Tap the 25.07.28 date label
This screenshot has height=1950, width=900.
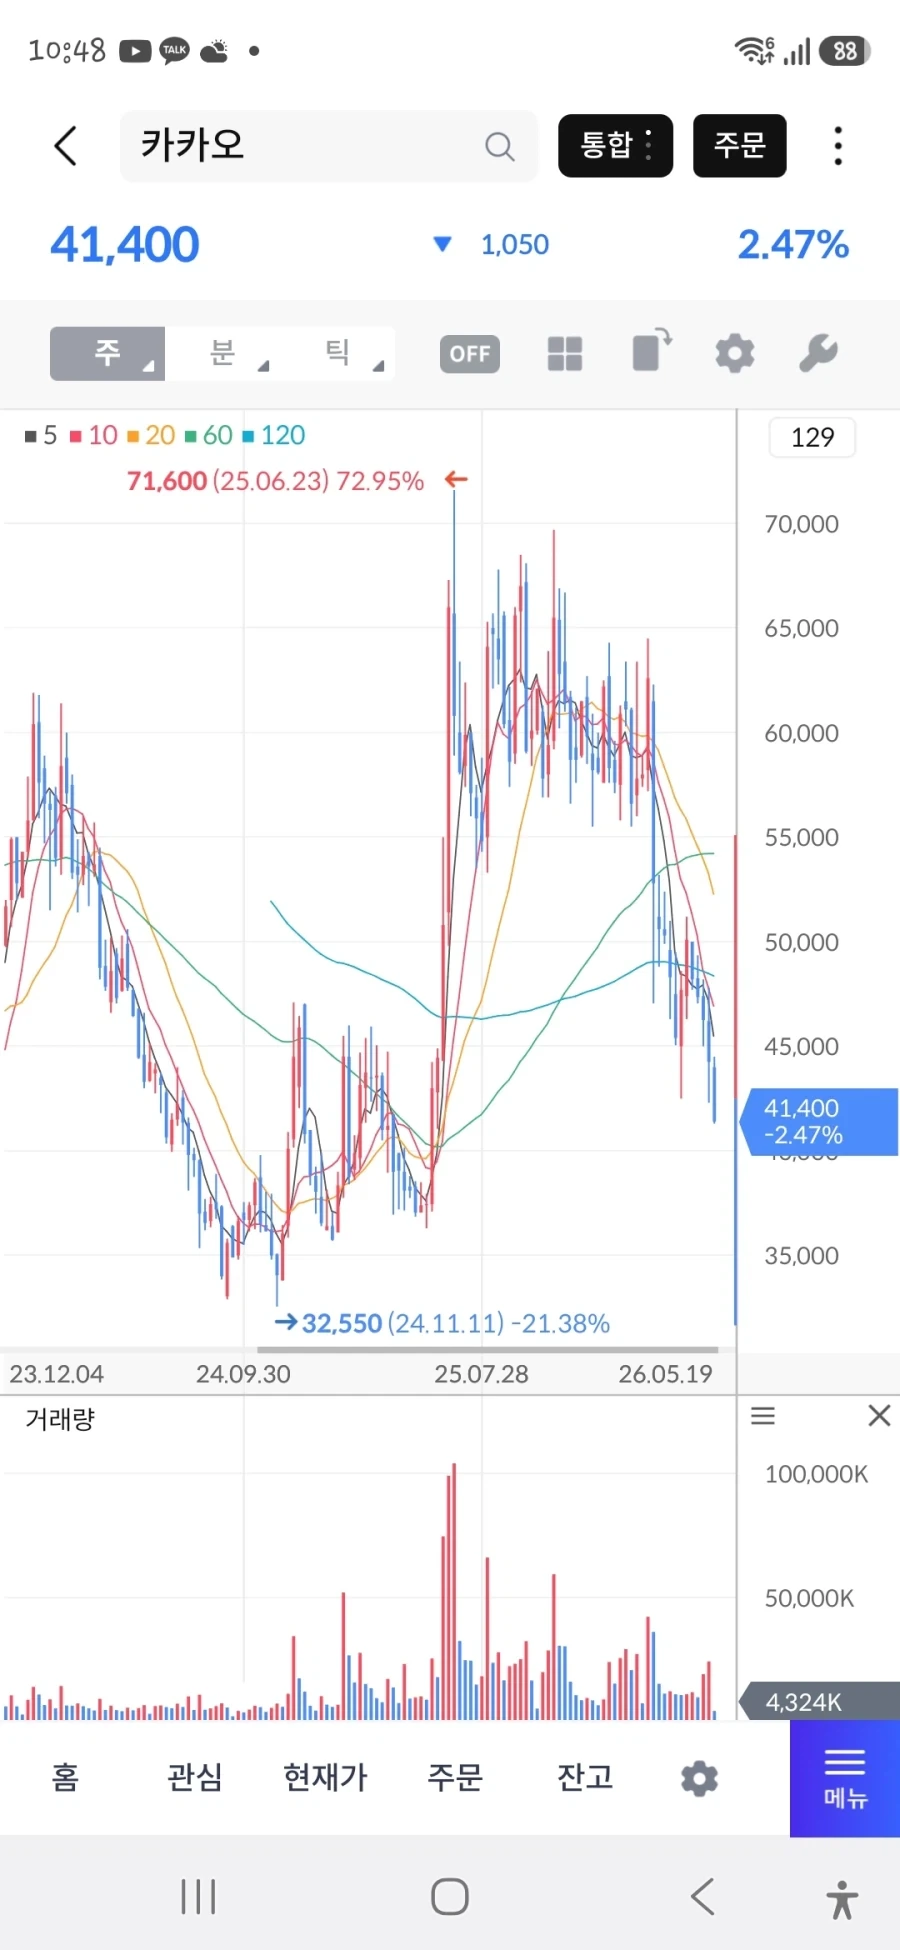[481, 1374]
